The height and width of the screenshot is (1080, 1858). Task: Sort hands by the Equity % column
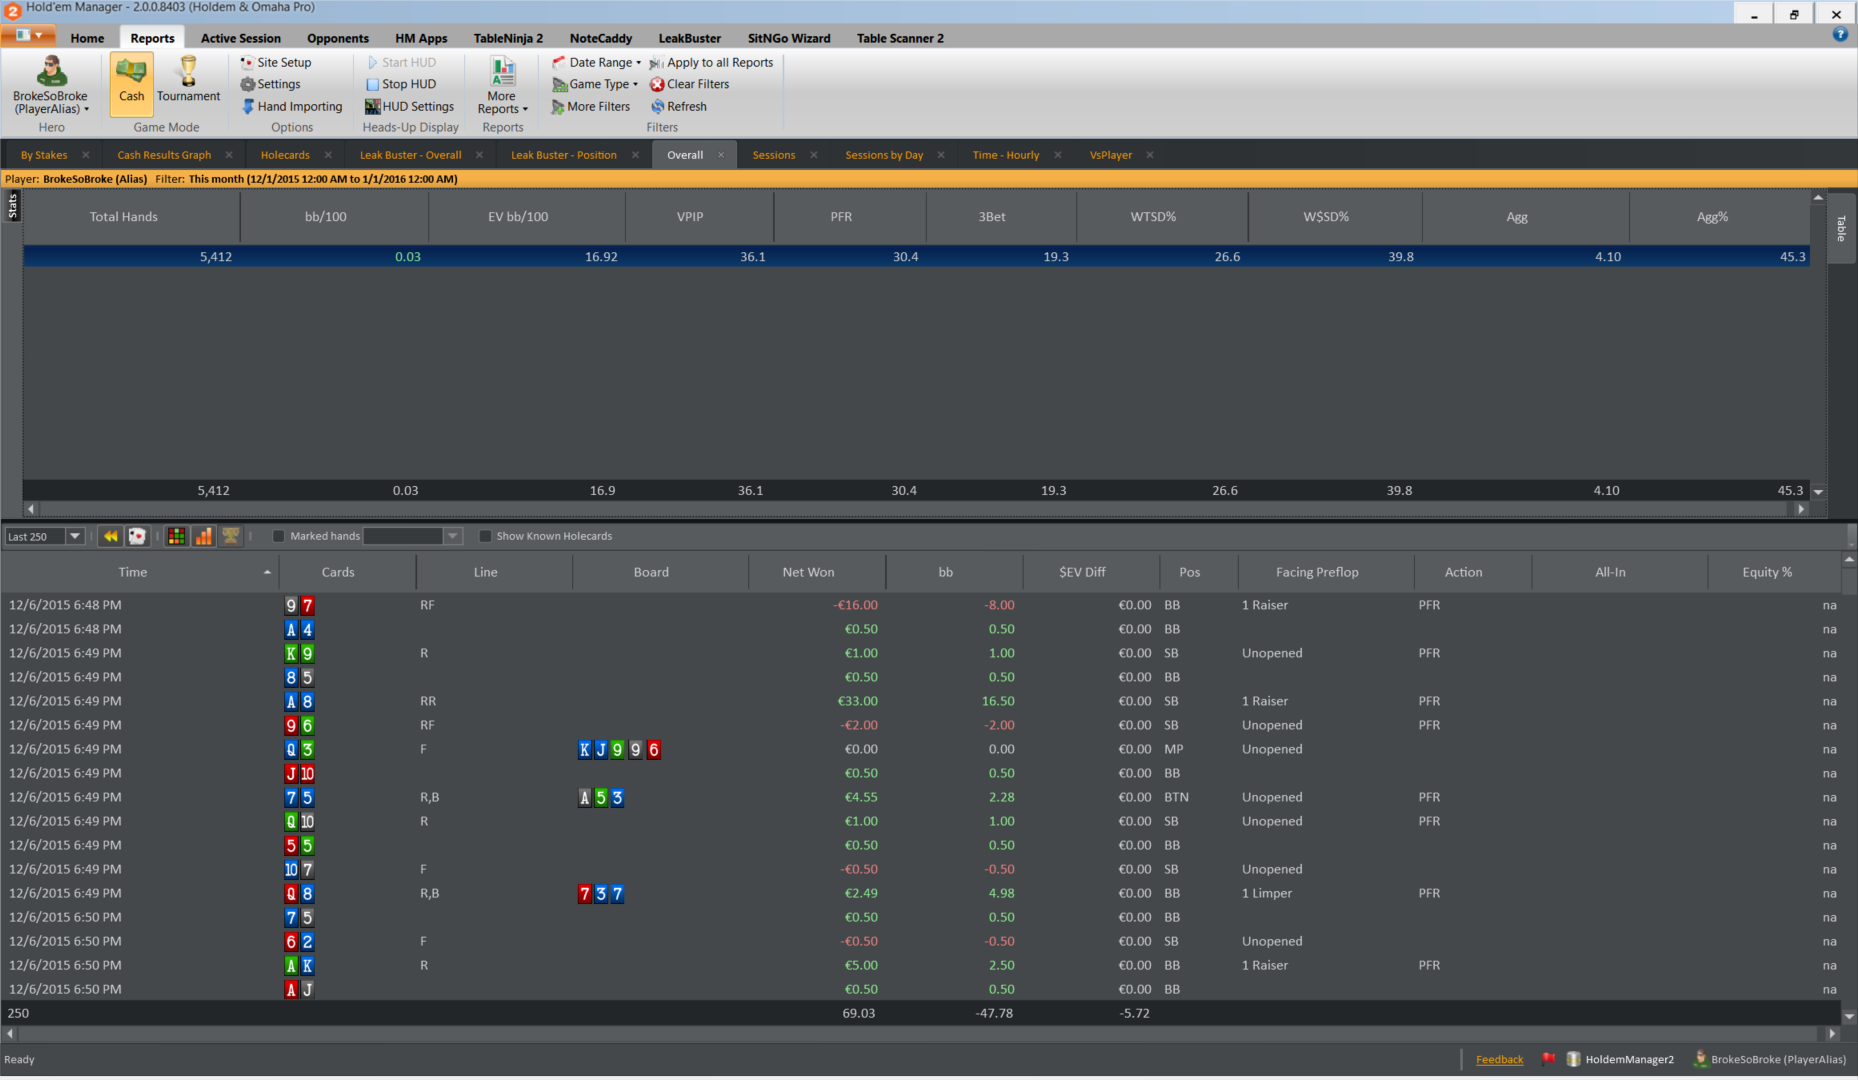pyautogui.click(x=1774, y=572)
